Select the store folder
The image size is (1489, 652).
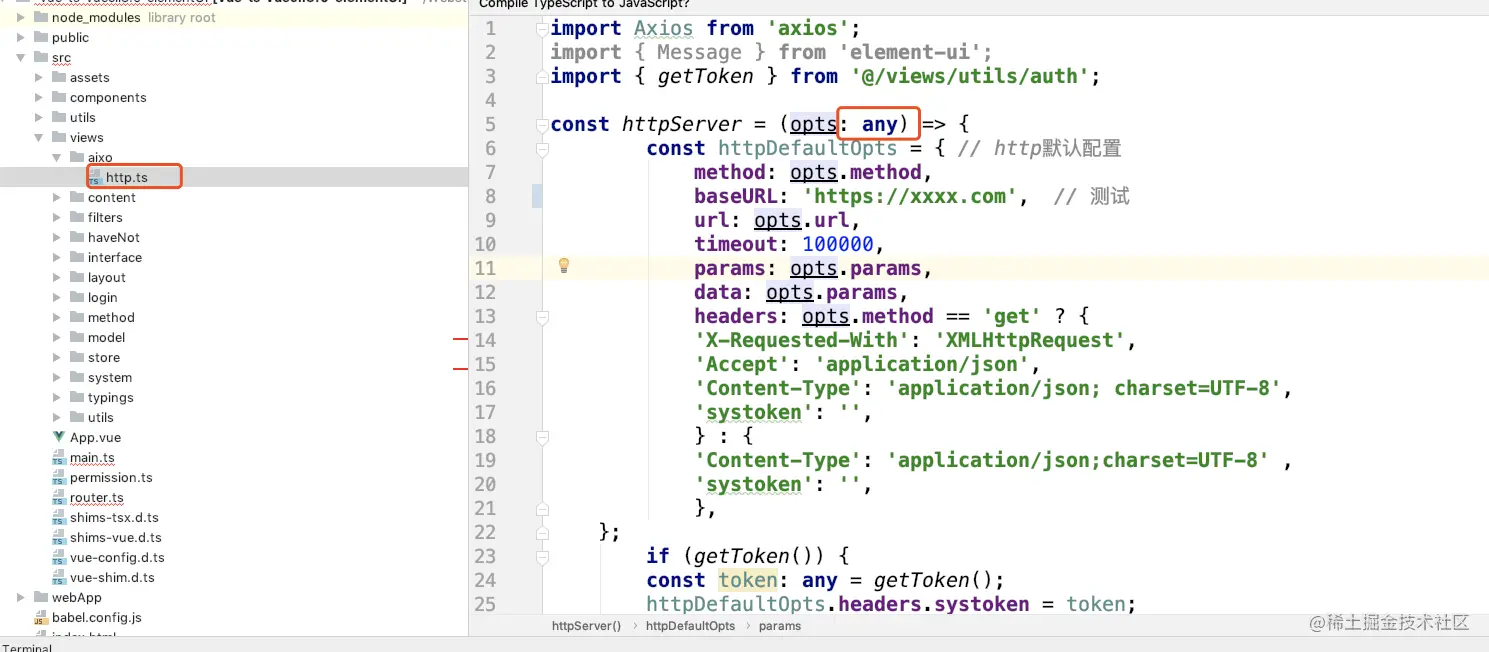pos(104,357)
